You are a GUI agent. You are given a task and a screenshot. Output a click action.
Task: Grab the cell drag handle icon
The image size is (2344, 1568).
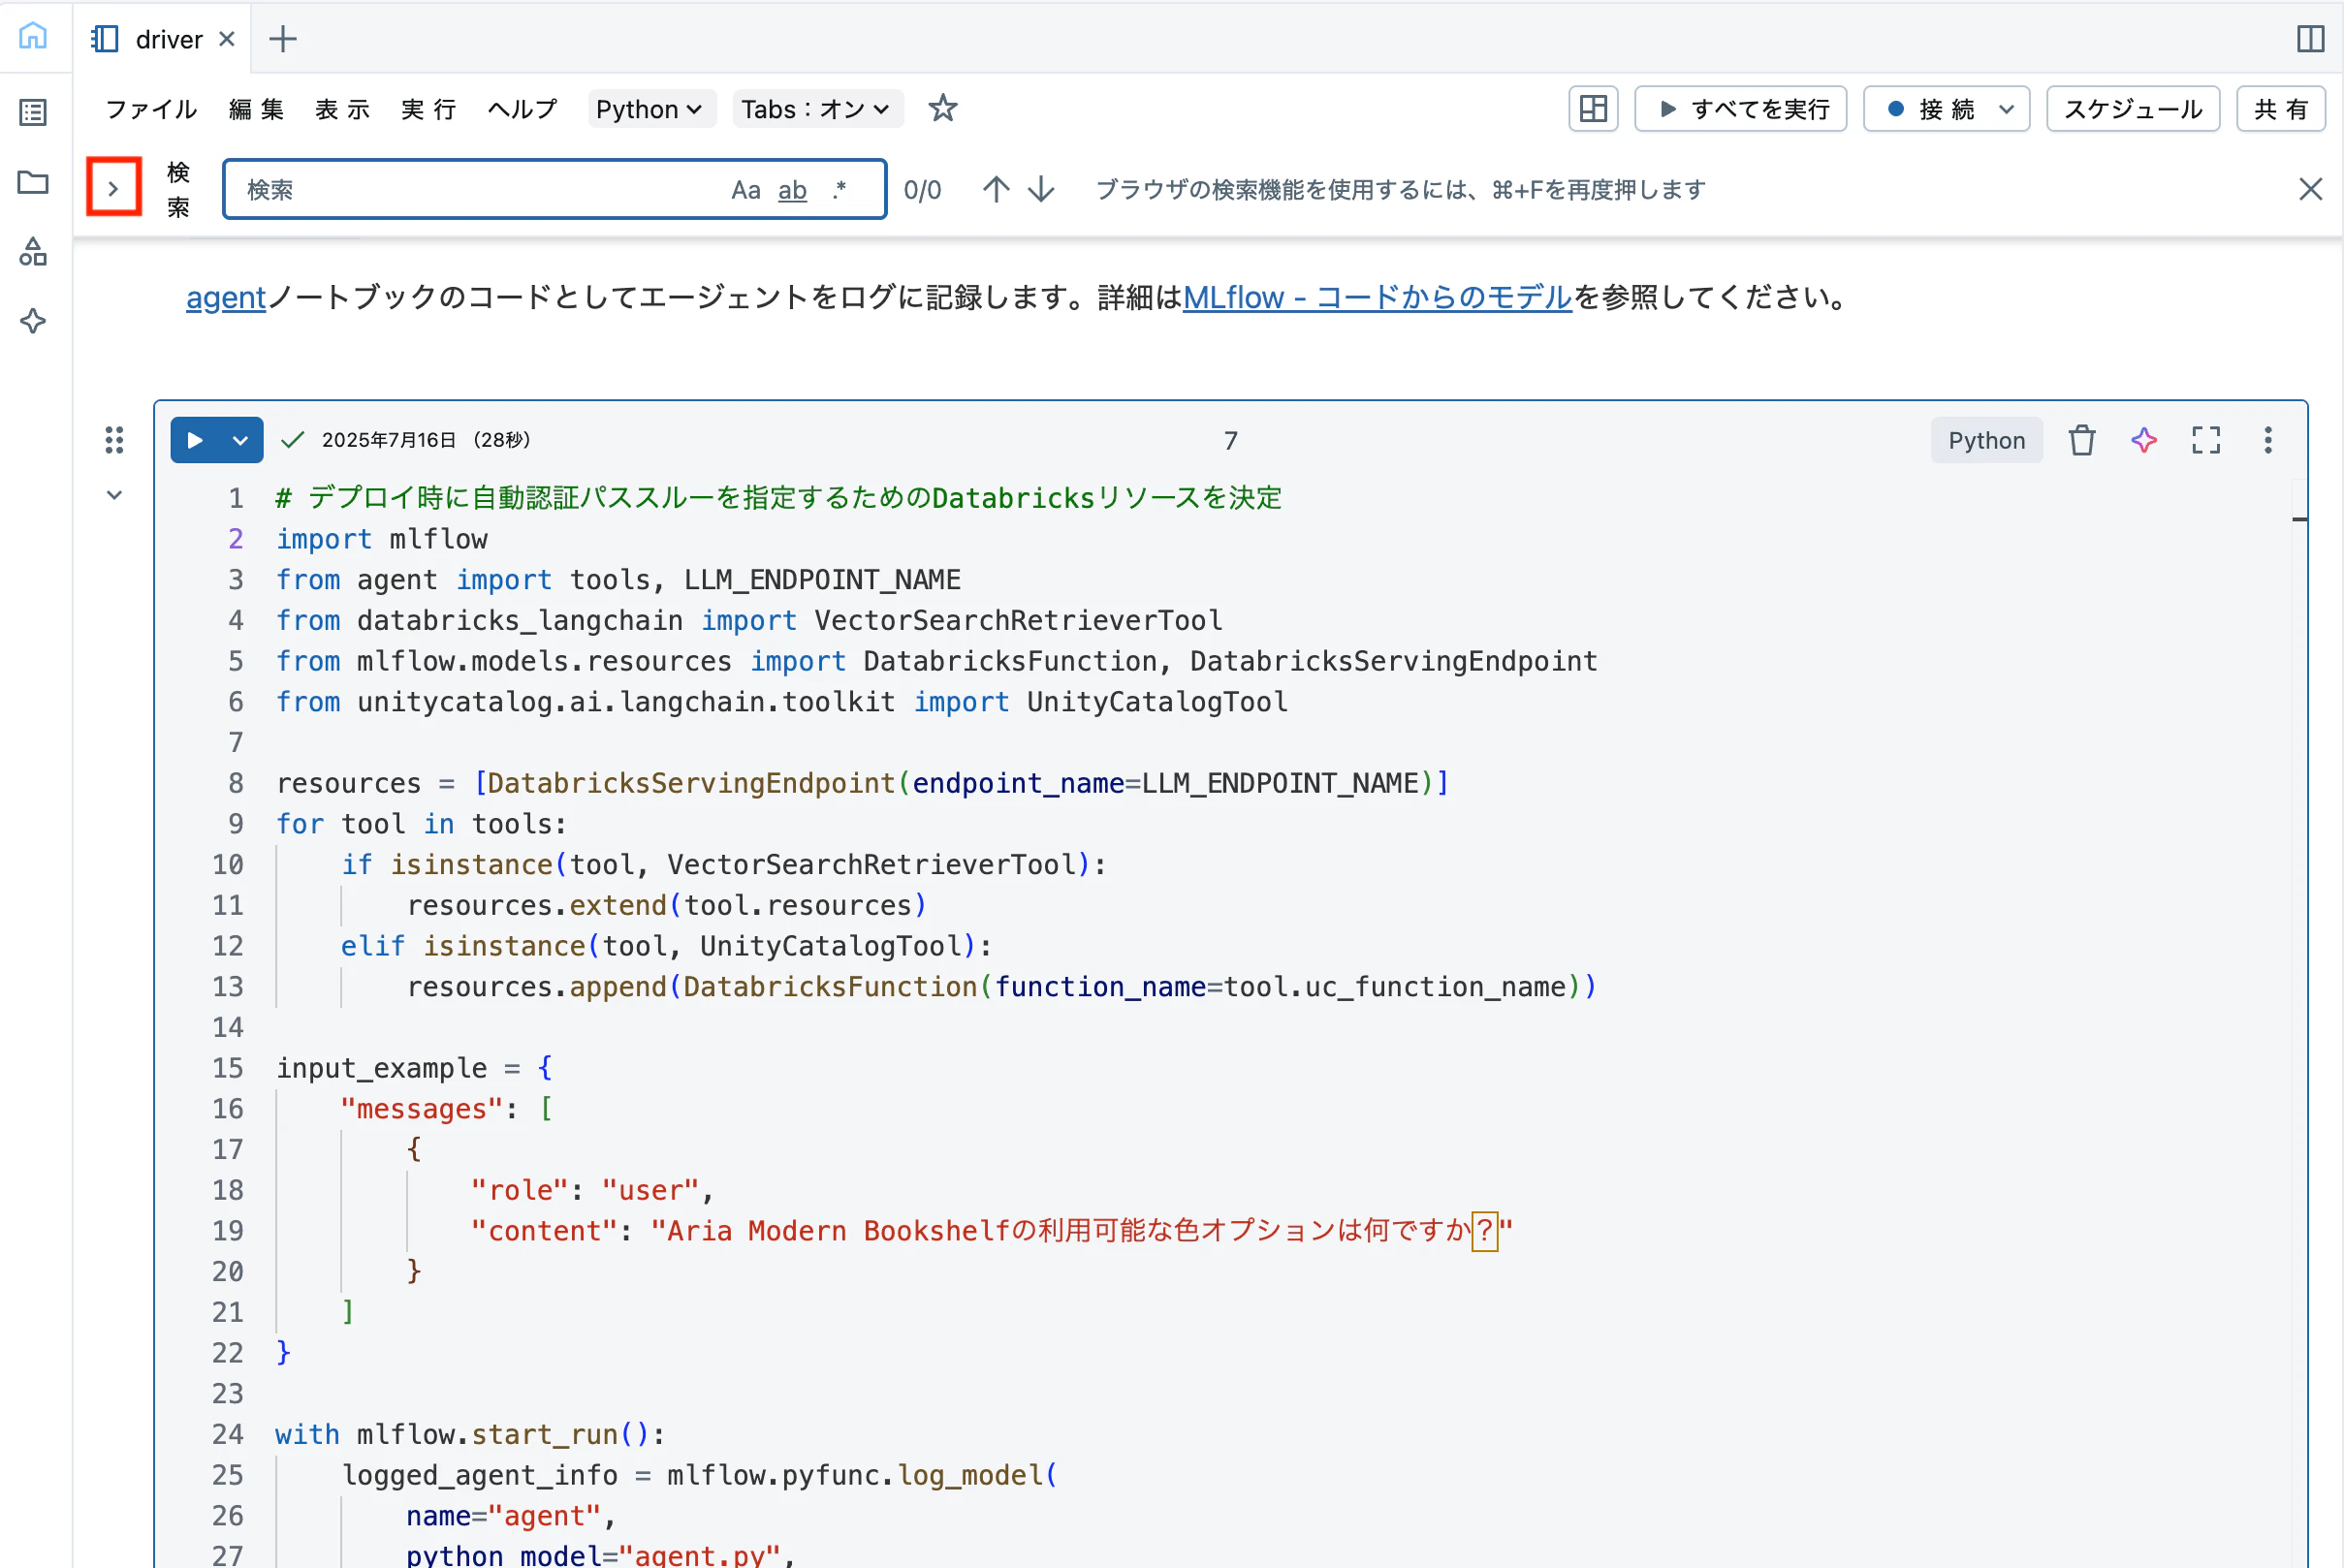point(114,440)
